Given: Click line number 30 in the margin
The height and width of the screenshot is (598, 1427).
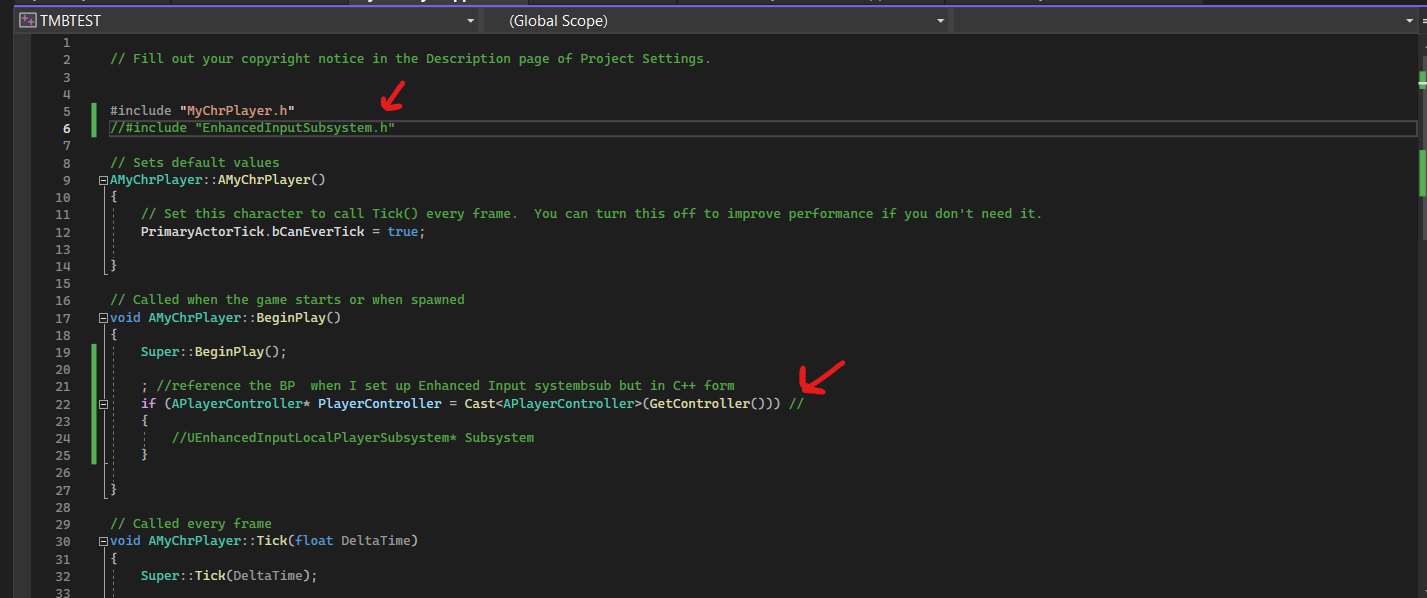Looking at the screenshot, I should pos(62,541).
